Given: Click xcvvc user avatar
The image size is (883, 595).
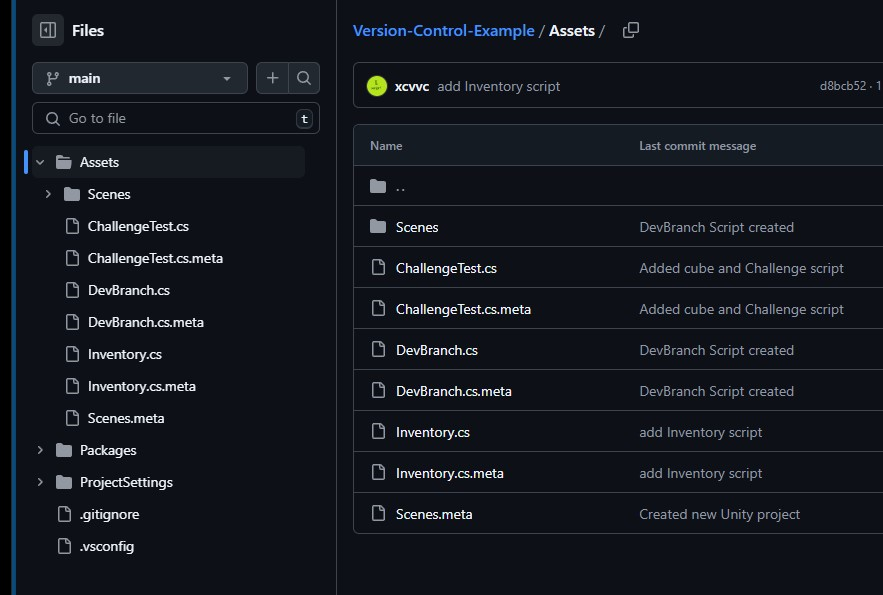Looking at the screenshot, I should (377, 86).
